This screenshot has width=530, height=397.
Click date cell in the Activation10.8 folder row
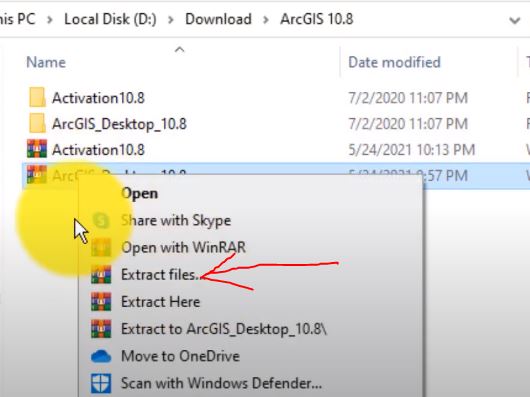click(x=408, y=98)
